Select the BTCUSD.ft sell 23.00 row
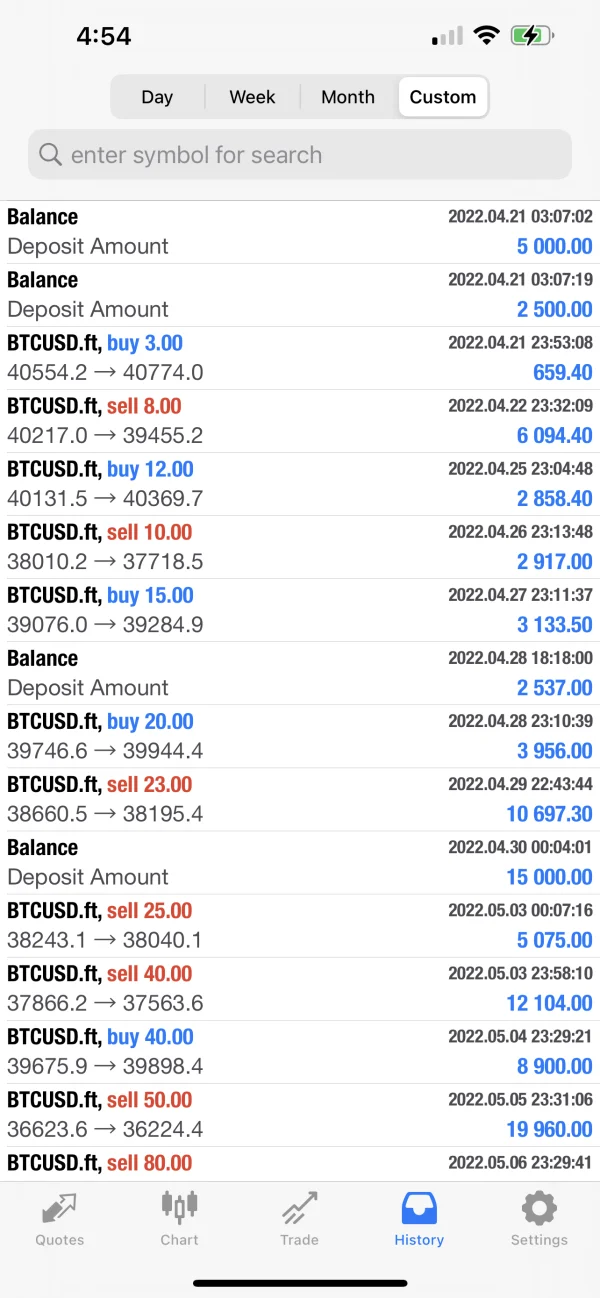The image size is (600, 1298). (300, 799)
